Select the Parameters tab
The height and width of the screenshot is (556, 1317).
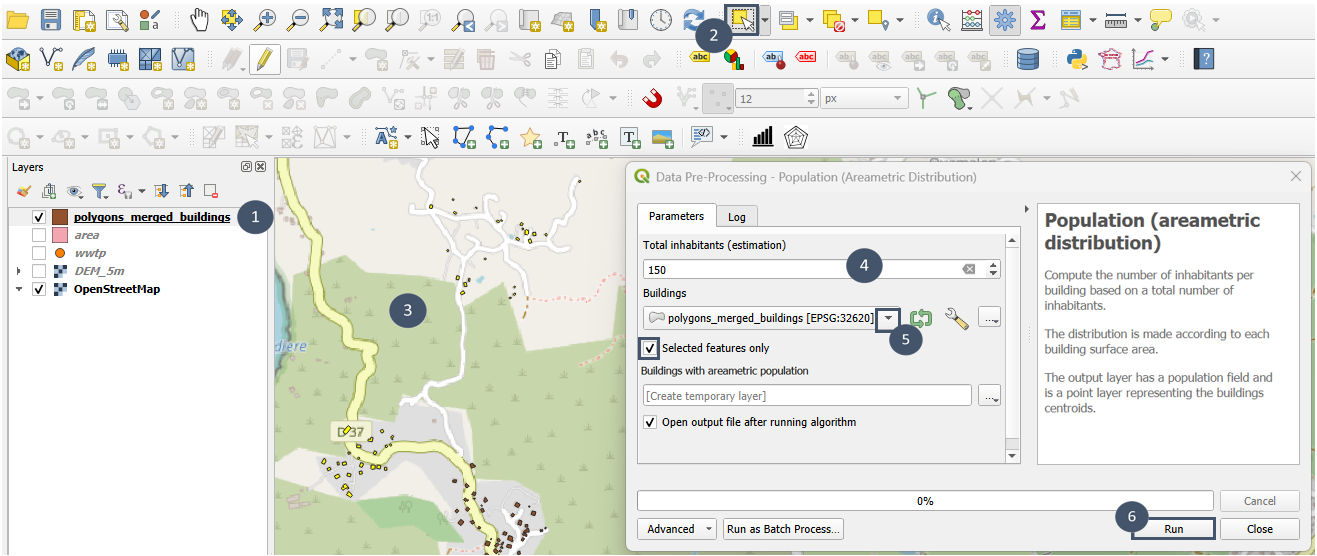tap(675, 216)
